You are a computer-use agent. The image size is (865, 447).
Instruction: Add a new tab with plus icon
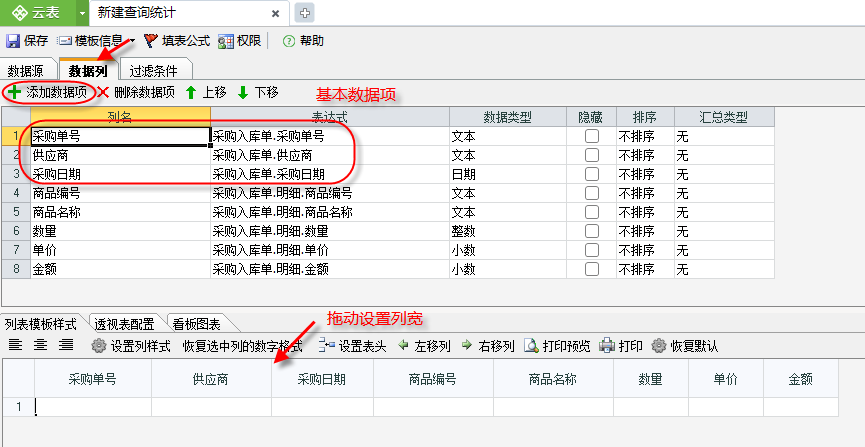(305, 13)
